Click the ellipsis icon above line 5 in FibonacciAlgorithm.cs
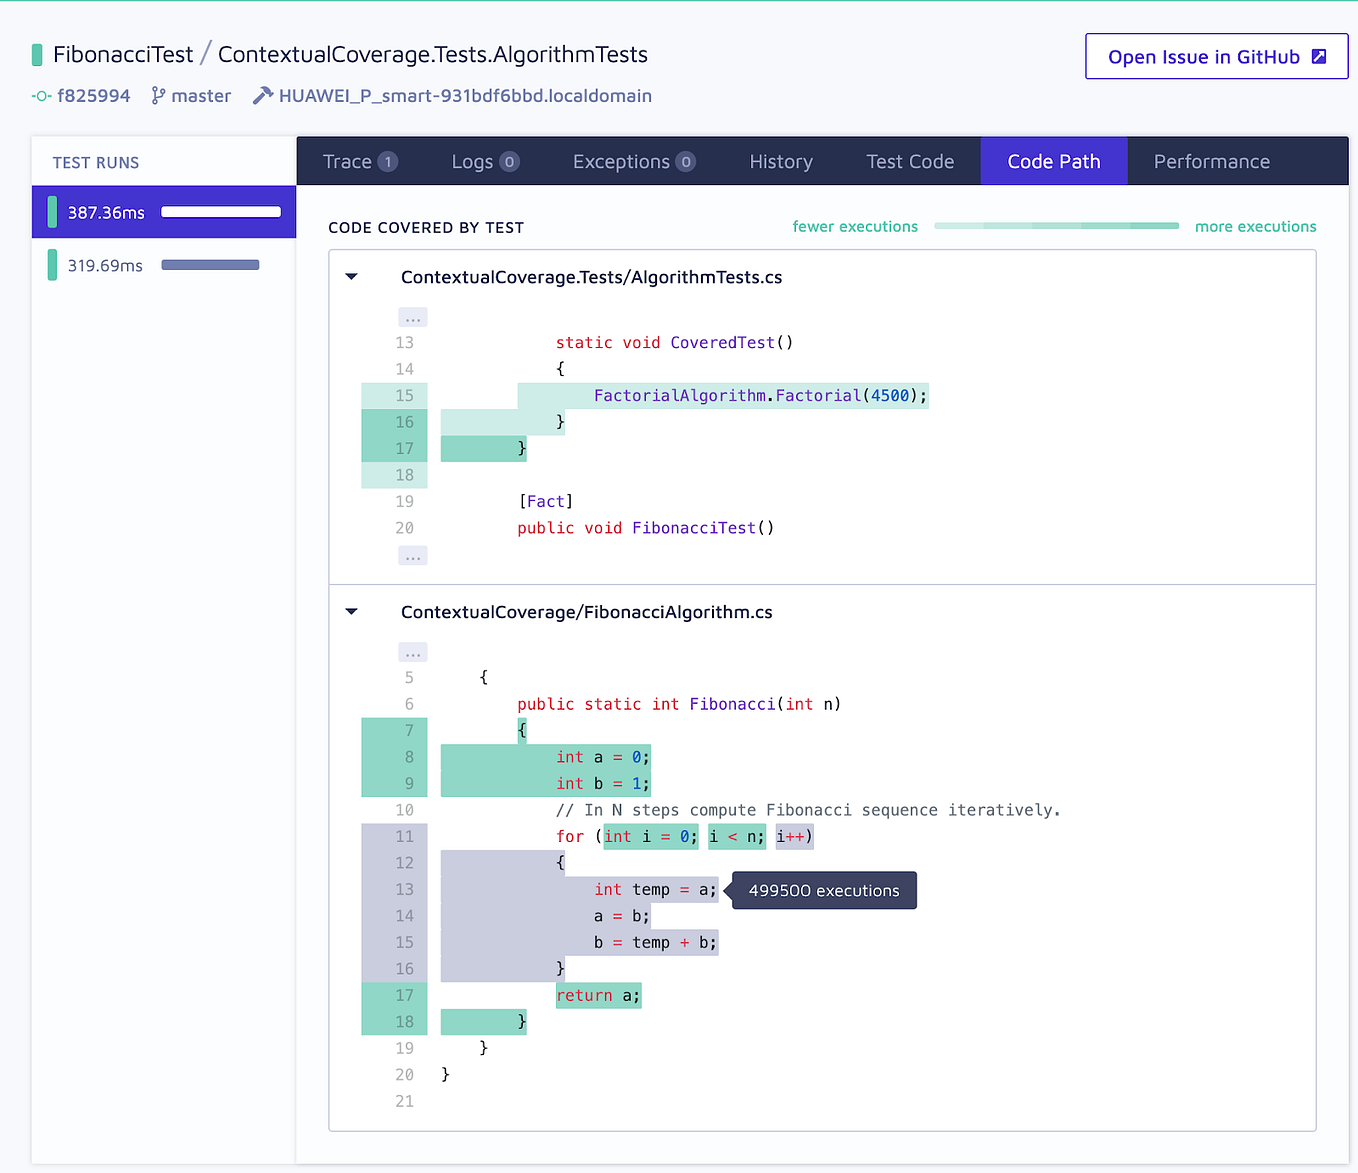The height and width of the screenshot is (1173, 1358). click(413, 652)
